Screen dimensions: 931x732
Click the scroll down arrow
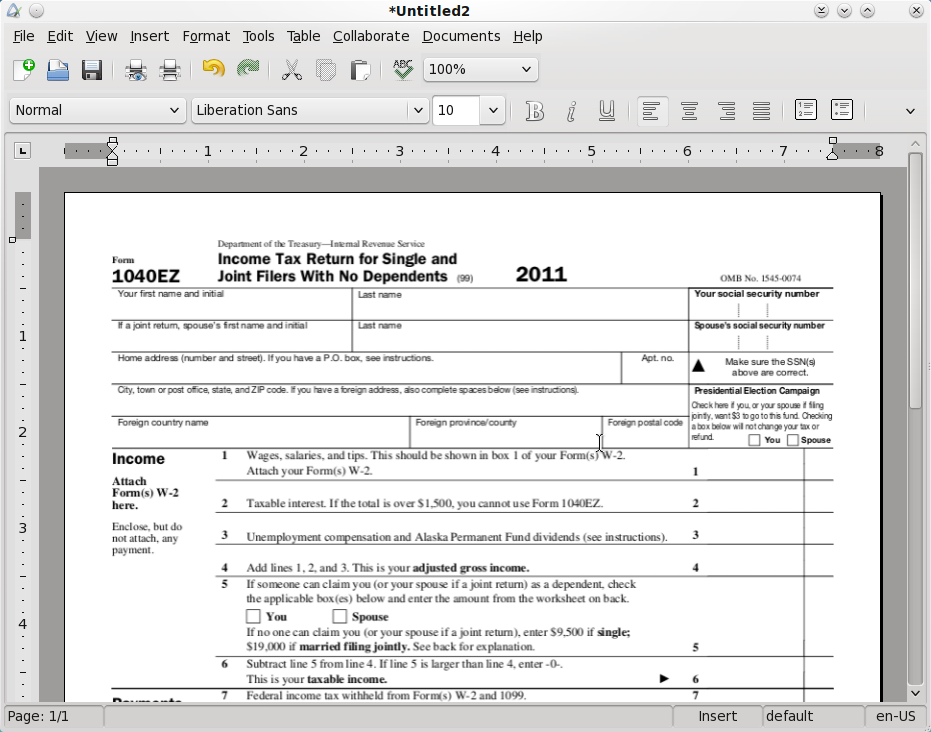point(915,693)
